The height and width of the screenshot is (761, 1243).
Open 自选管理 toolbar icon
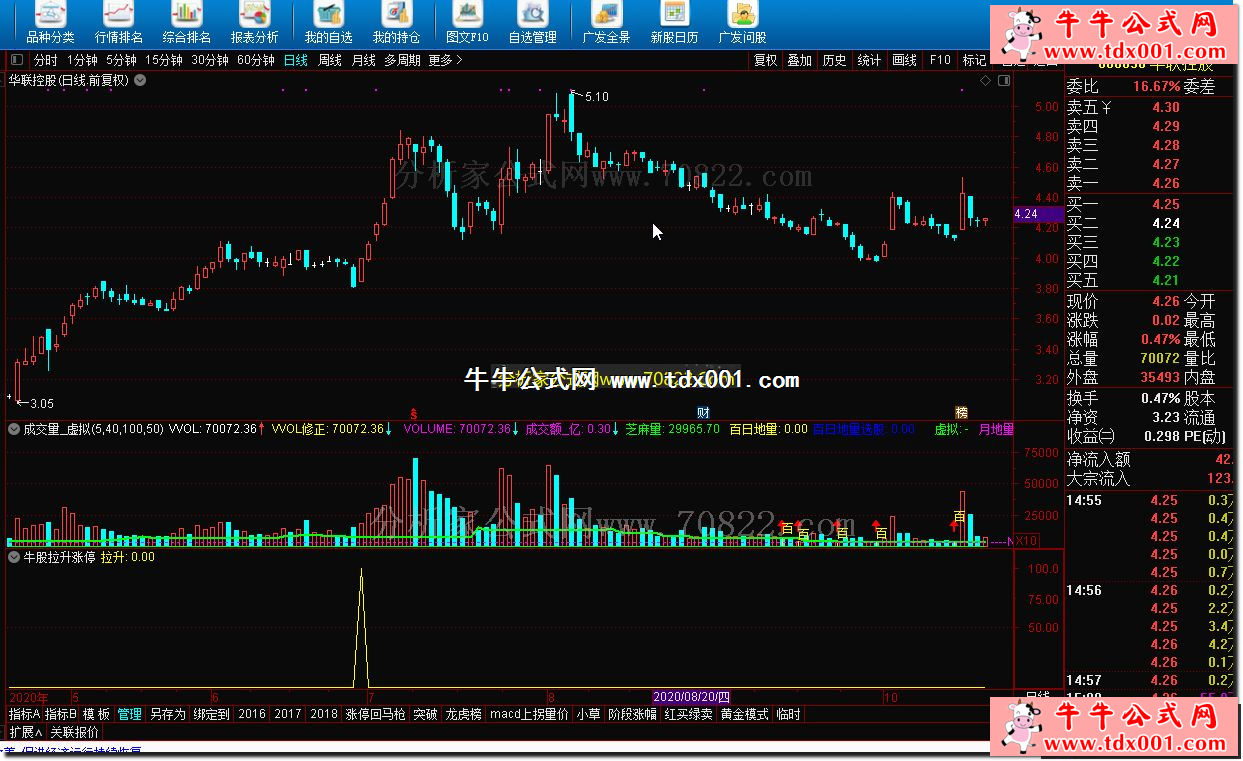coord(533,23)
